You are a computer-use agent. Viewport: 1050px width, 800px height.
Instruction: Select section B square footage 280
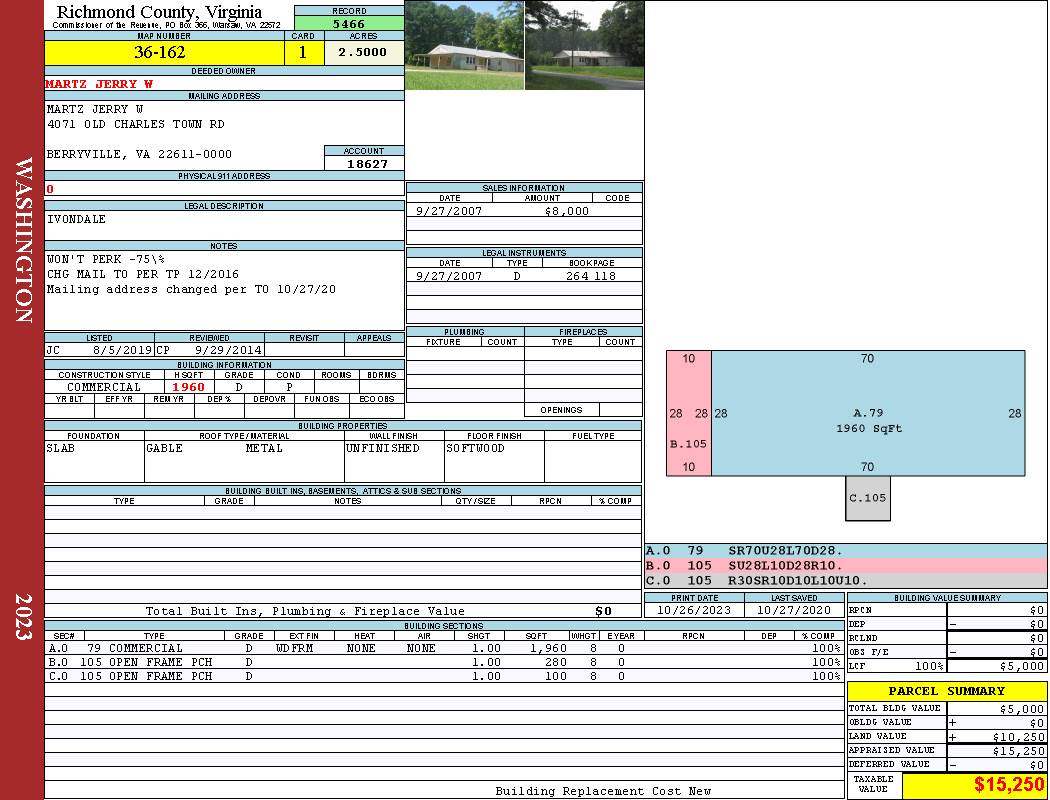[556, 662]
